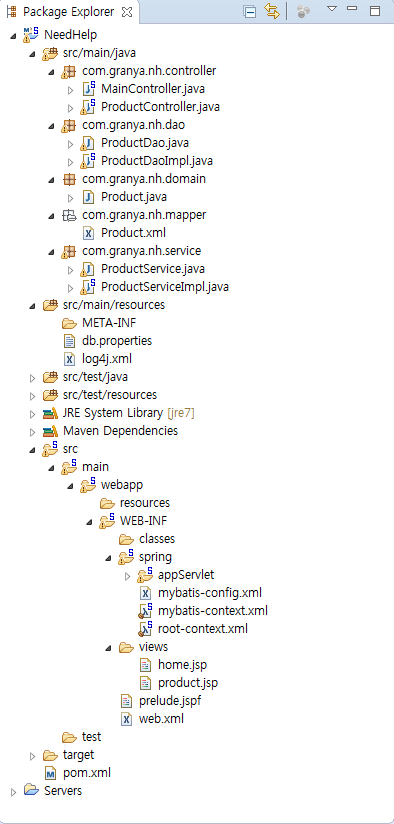Expand the target folder
Viewport: 394px width, 824px height.
pos(33,755)
